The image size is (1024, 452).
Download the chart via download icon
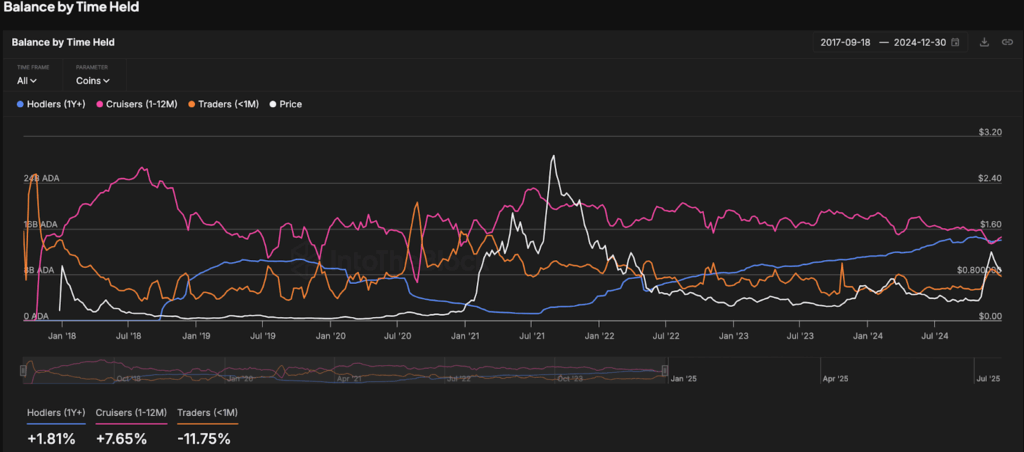(984, 42)
